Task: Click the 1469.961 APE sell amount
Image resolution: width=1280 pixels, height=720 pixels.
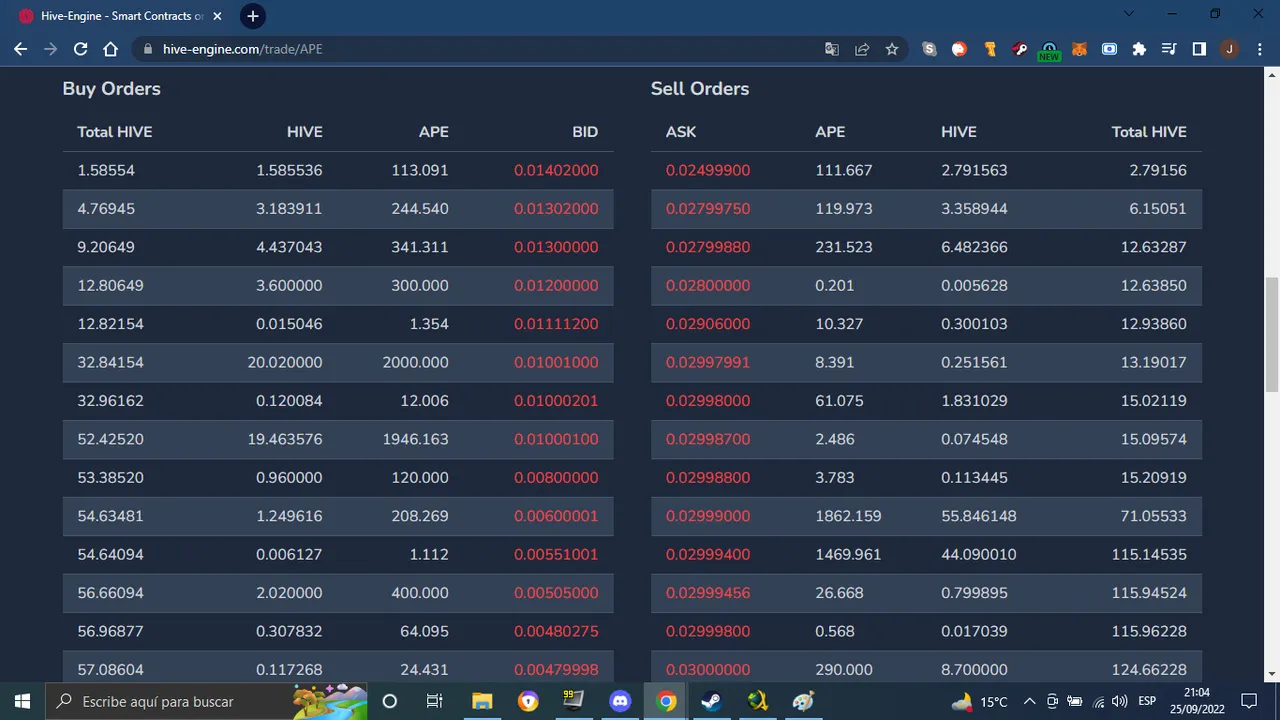Action: [x=848, y=554]
